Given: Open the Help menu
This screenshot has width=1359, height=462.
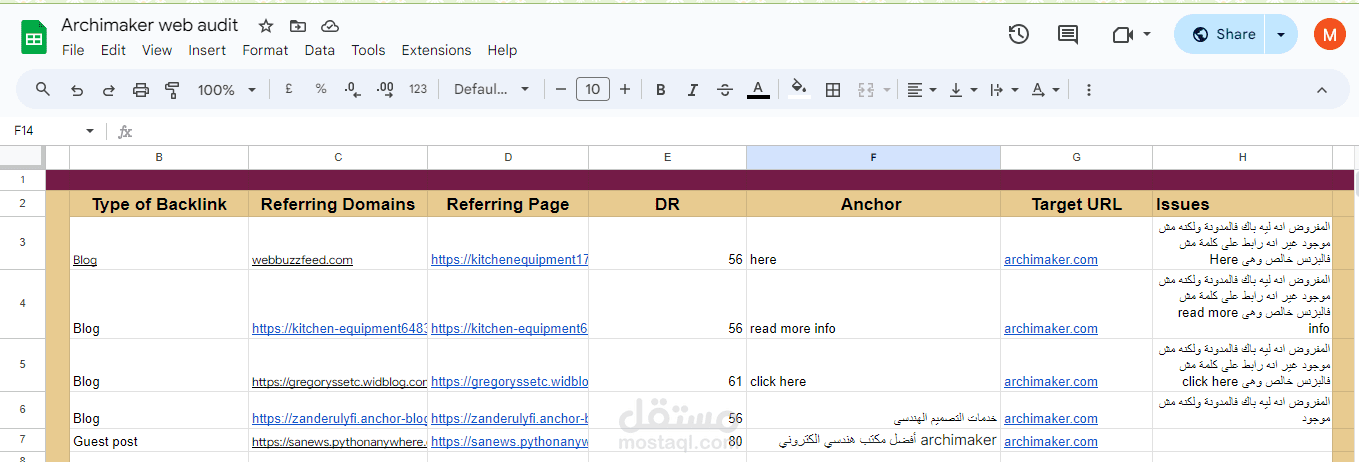Looking at the screenshot, I should point(502,50).
